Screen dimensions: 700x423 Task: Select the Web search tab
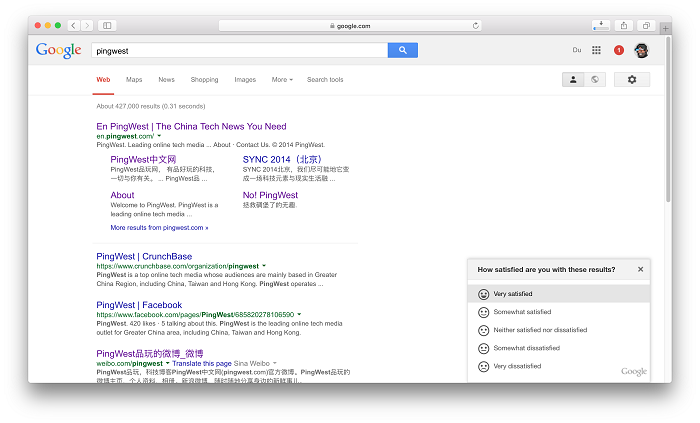(103, 79)
